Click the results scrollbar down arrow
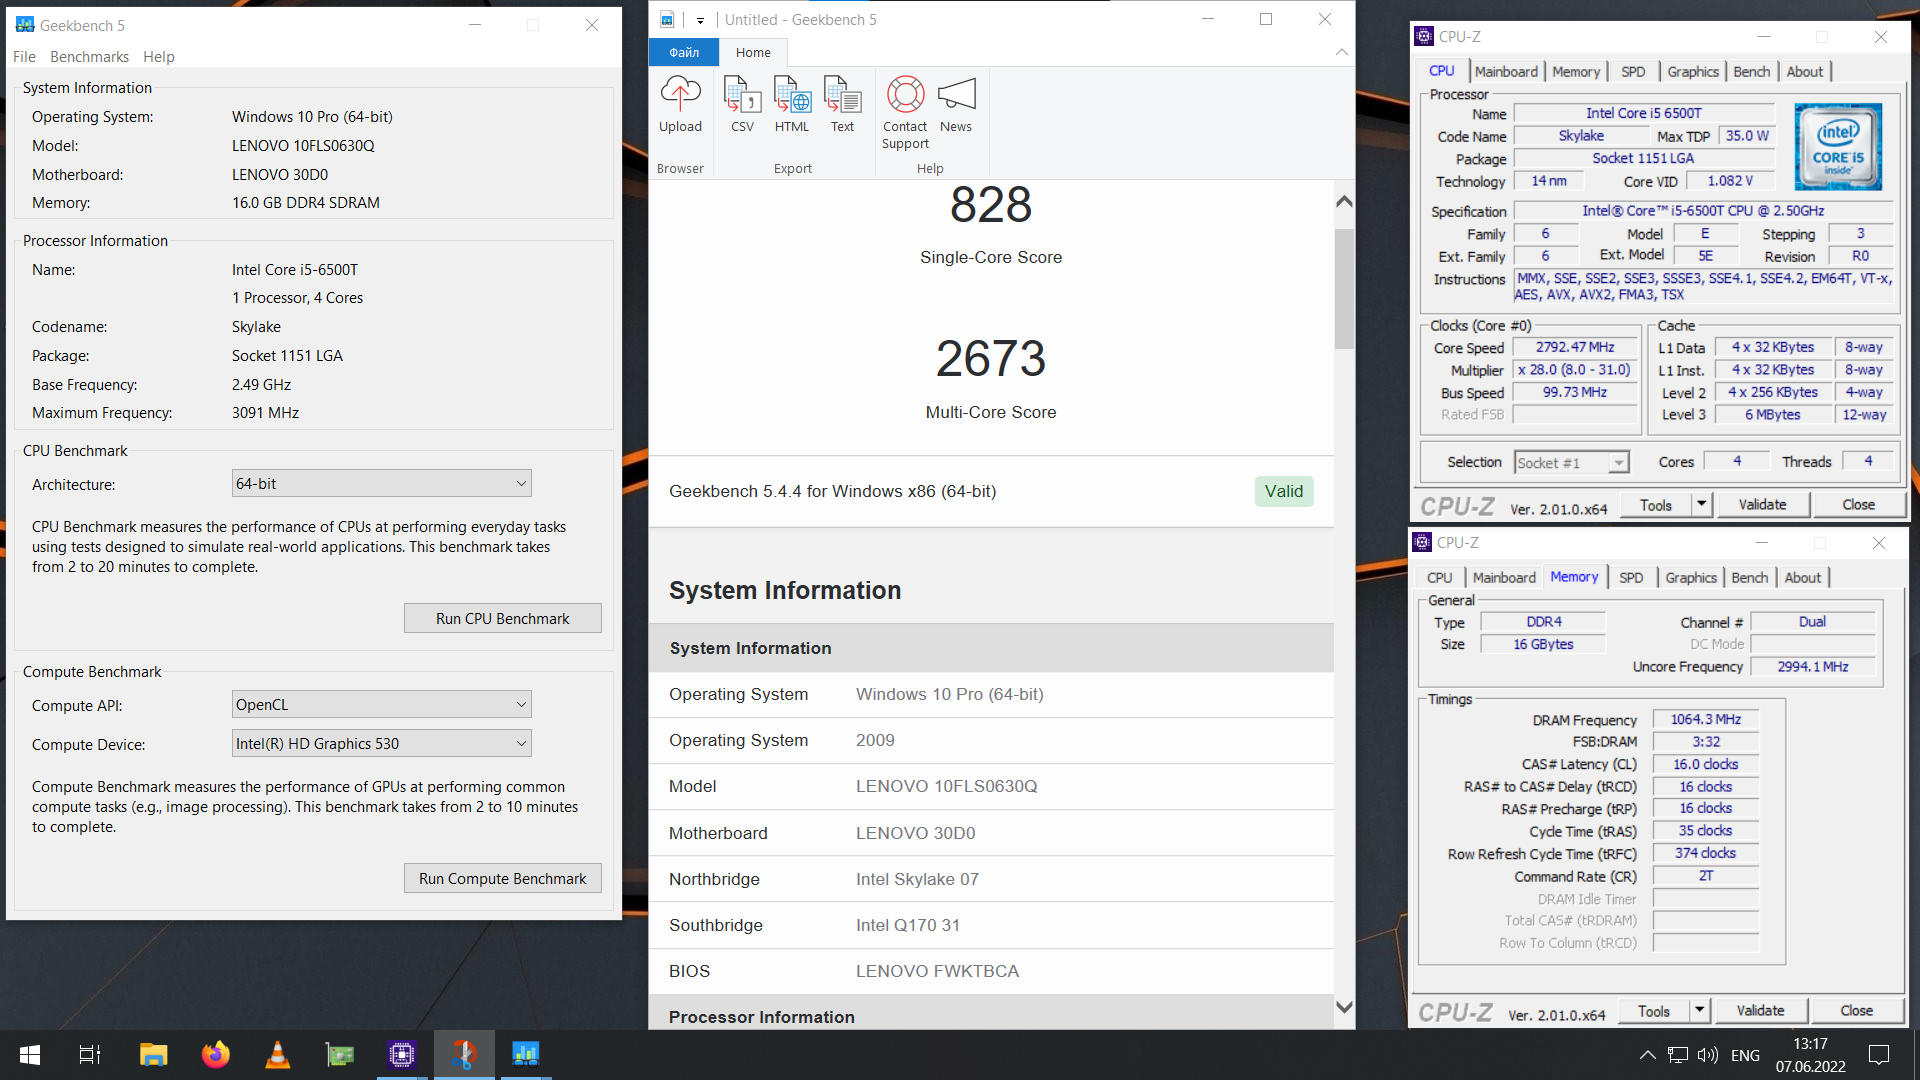The width and height of the screenshot is (1920, 1080). coord(1344,1007)
